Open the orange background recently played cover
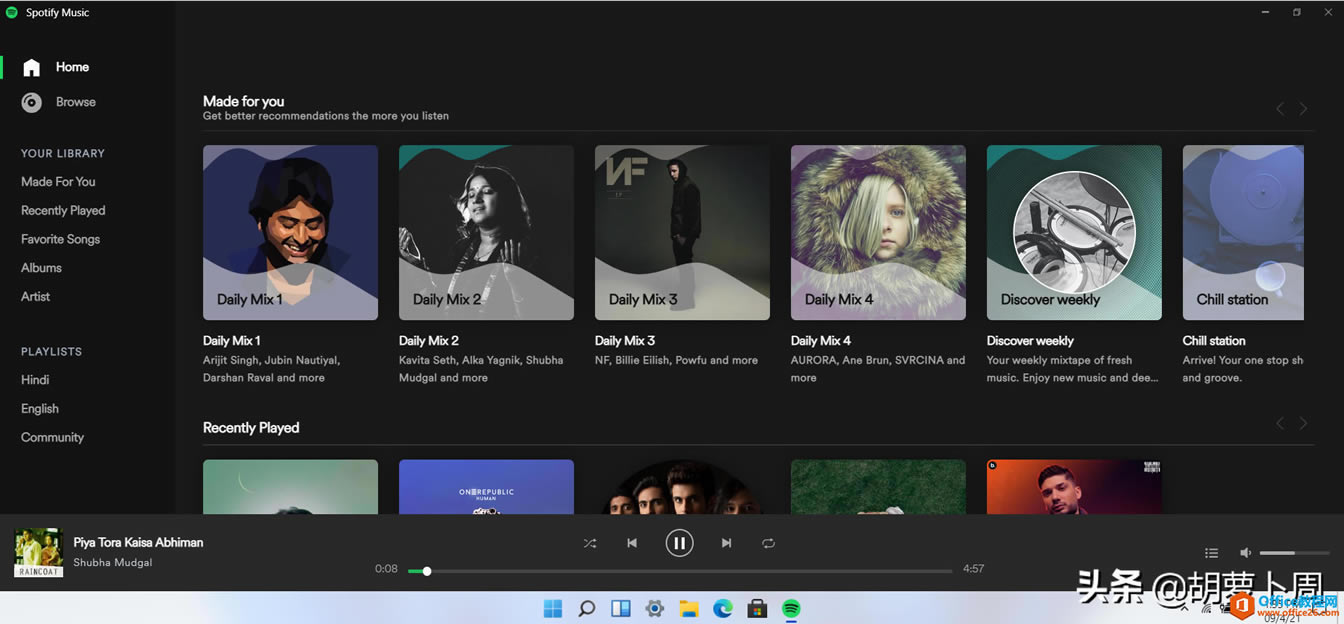1344x624 pixels. (x=1074, y=487)
